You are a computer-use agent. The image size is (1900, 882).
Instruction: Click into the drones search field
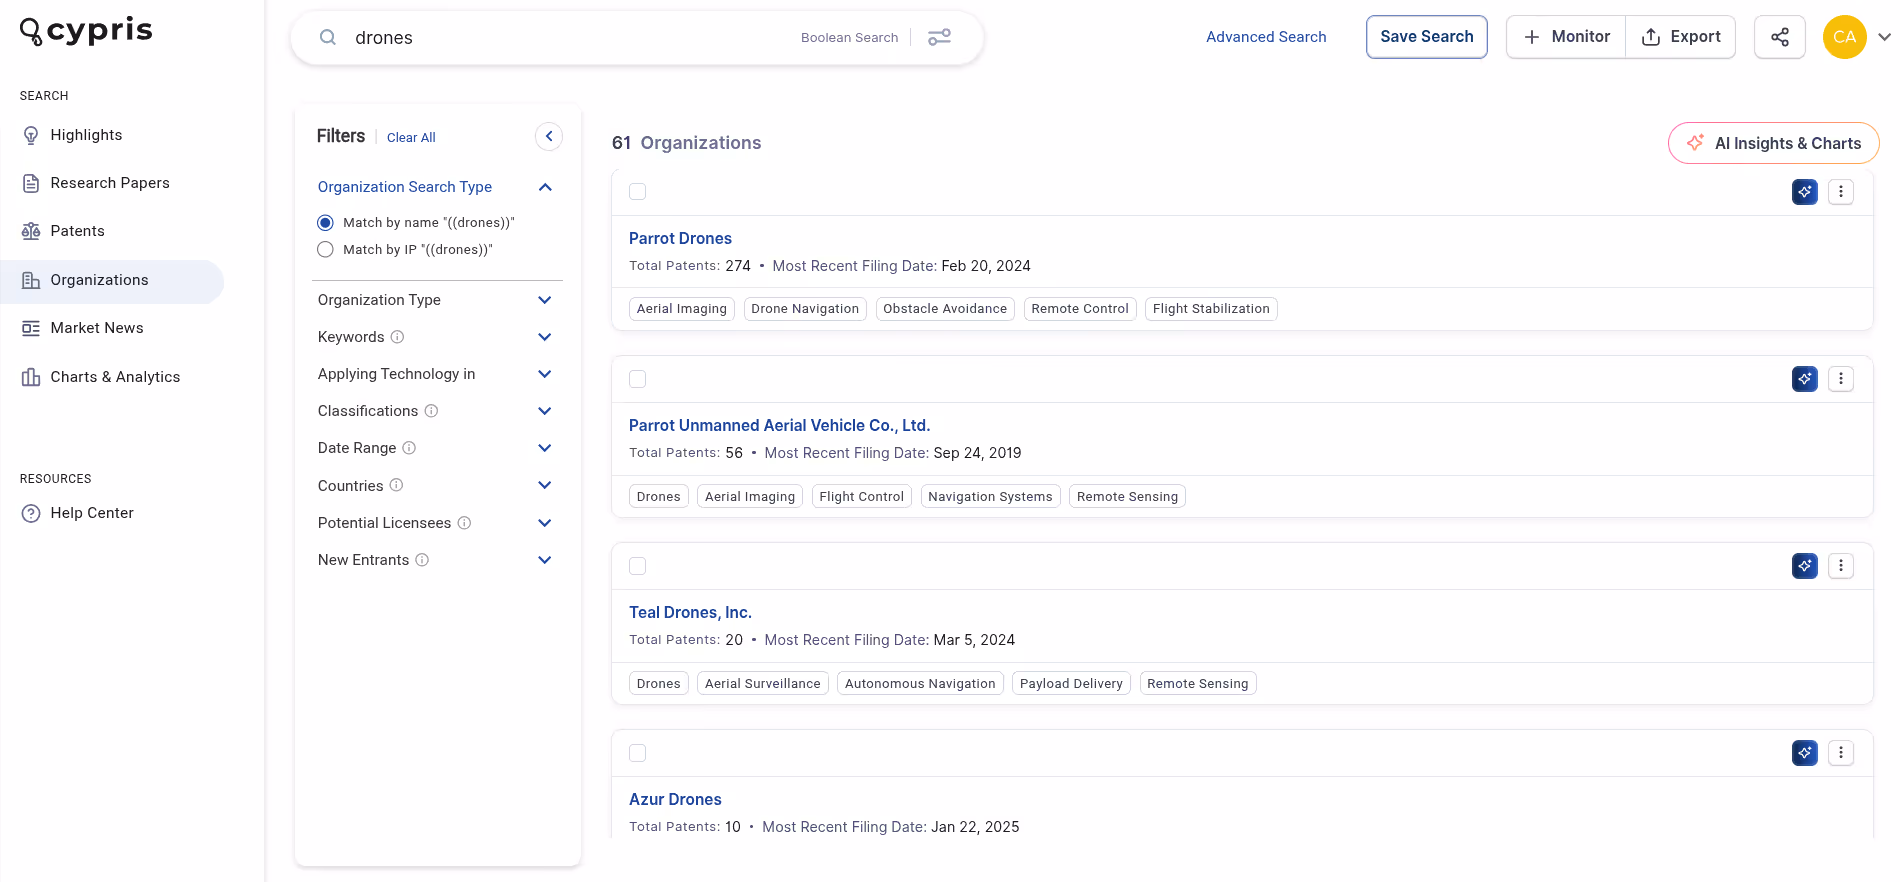[x=570, y=38]
